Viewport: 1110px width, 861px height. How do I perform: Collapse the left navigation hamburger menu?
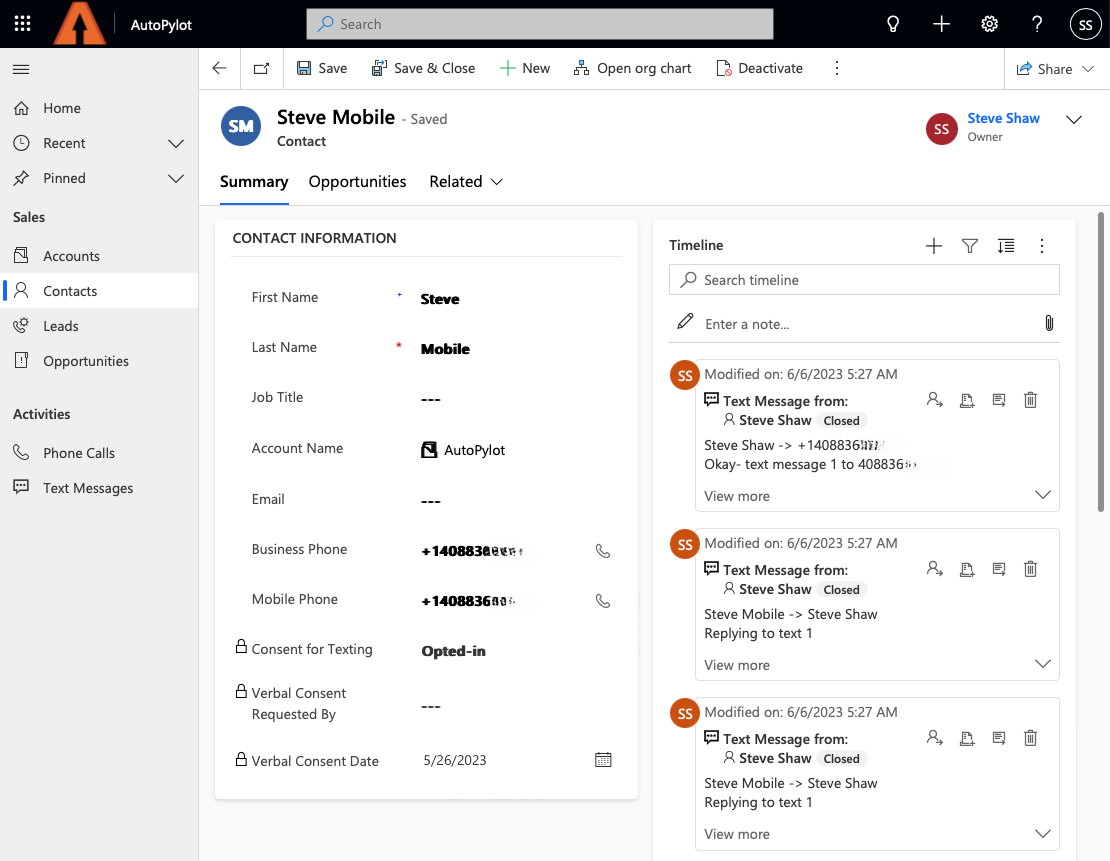(21, 69)
